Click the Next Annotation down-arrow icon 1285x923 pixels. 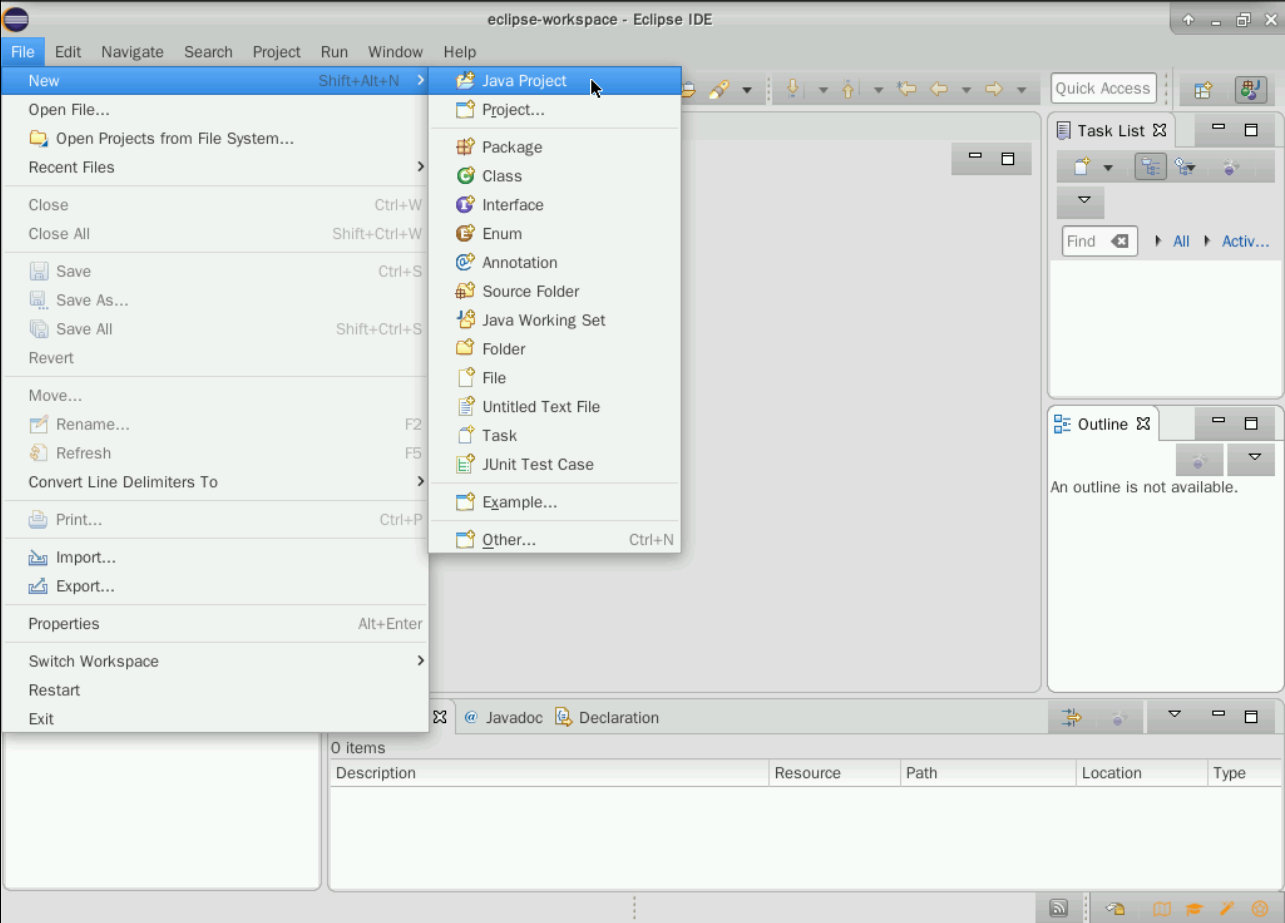pyautogui.click(x=792, y=89)
